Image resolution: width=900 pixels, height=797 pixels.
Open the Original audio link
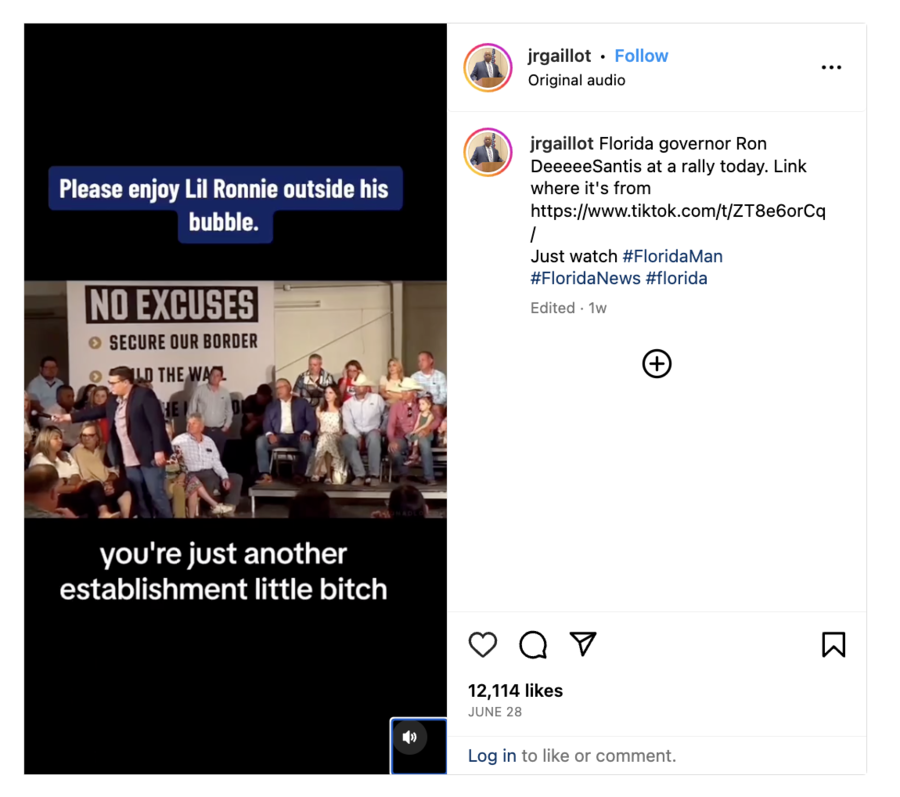pyautogui.click(x=576, y=80)
